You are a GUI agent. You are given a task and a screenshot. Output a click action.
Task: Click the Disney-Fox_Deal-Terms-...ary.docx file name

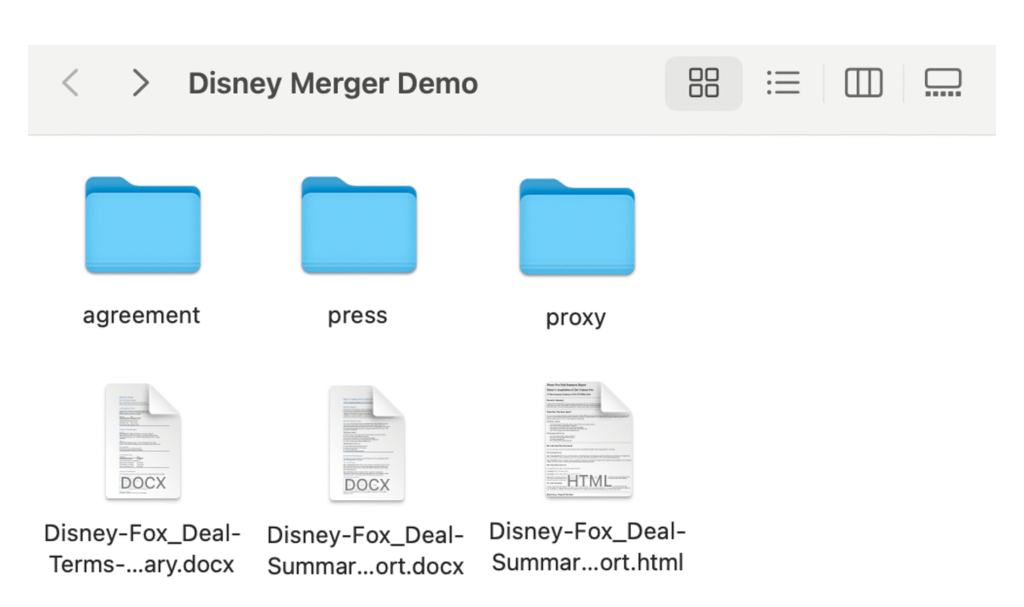pos(142,549)
